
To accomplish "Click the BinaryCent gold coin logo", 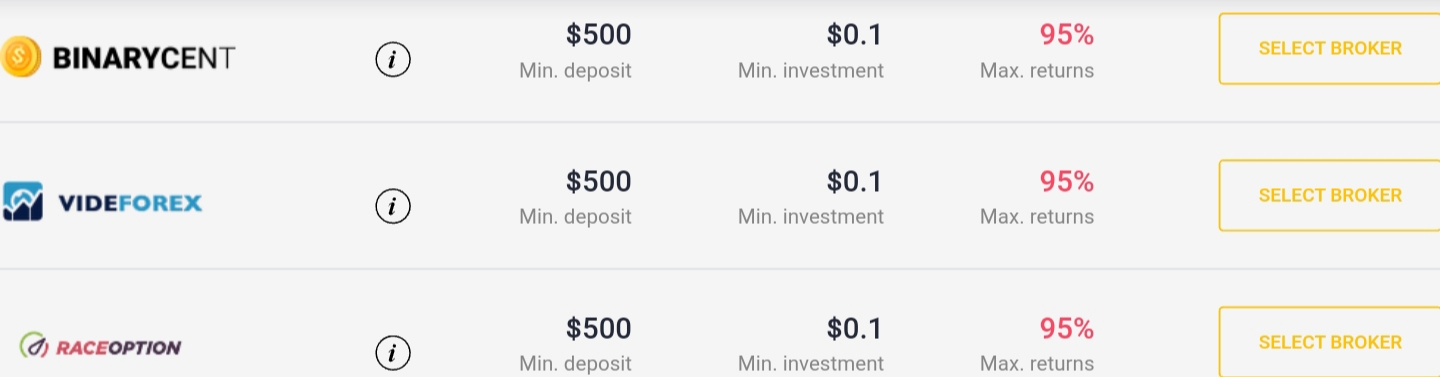I will click(21, 57).
